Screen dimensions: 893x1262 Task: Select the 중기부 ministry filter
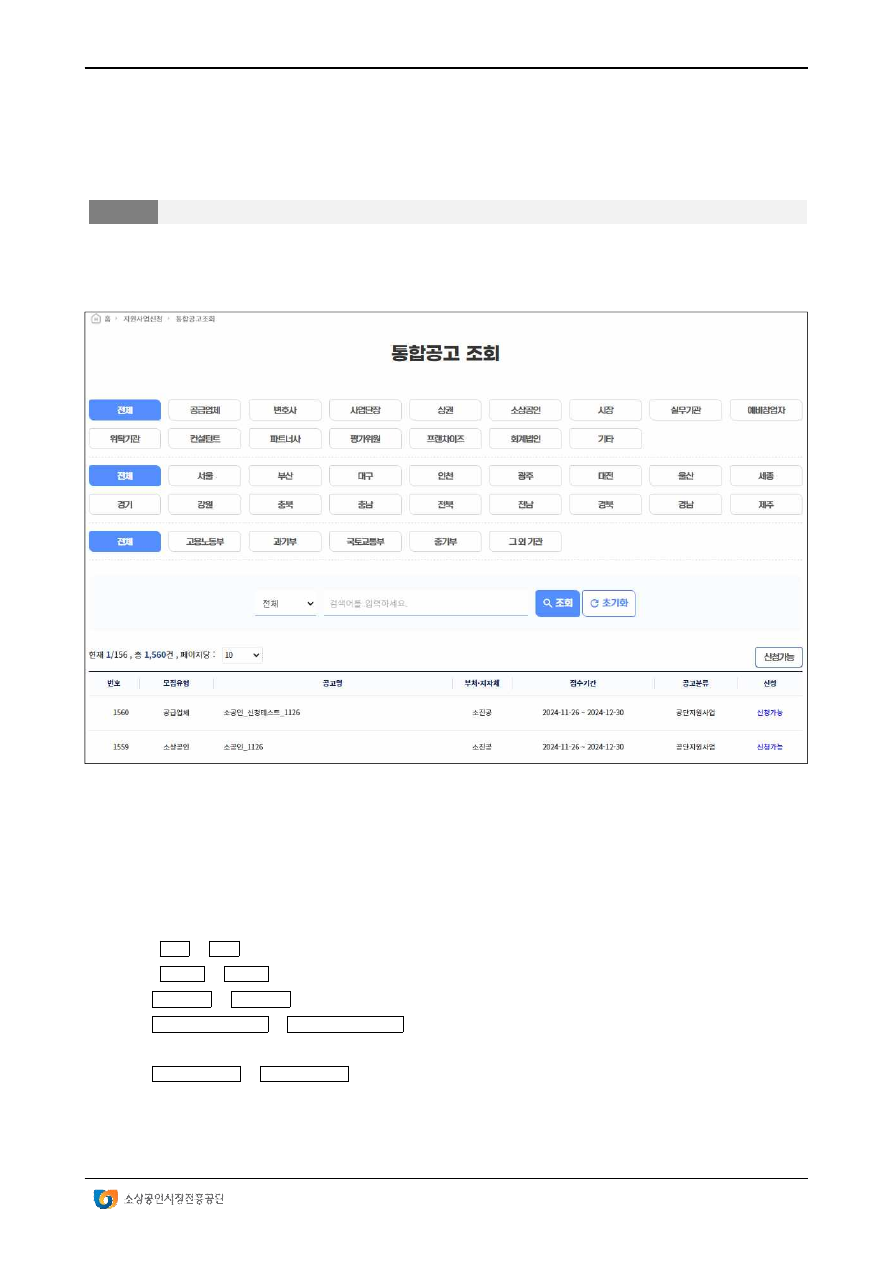point(445,542)
